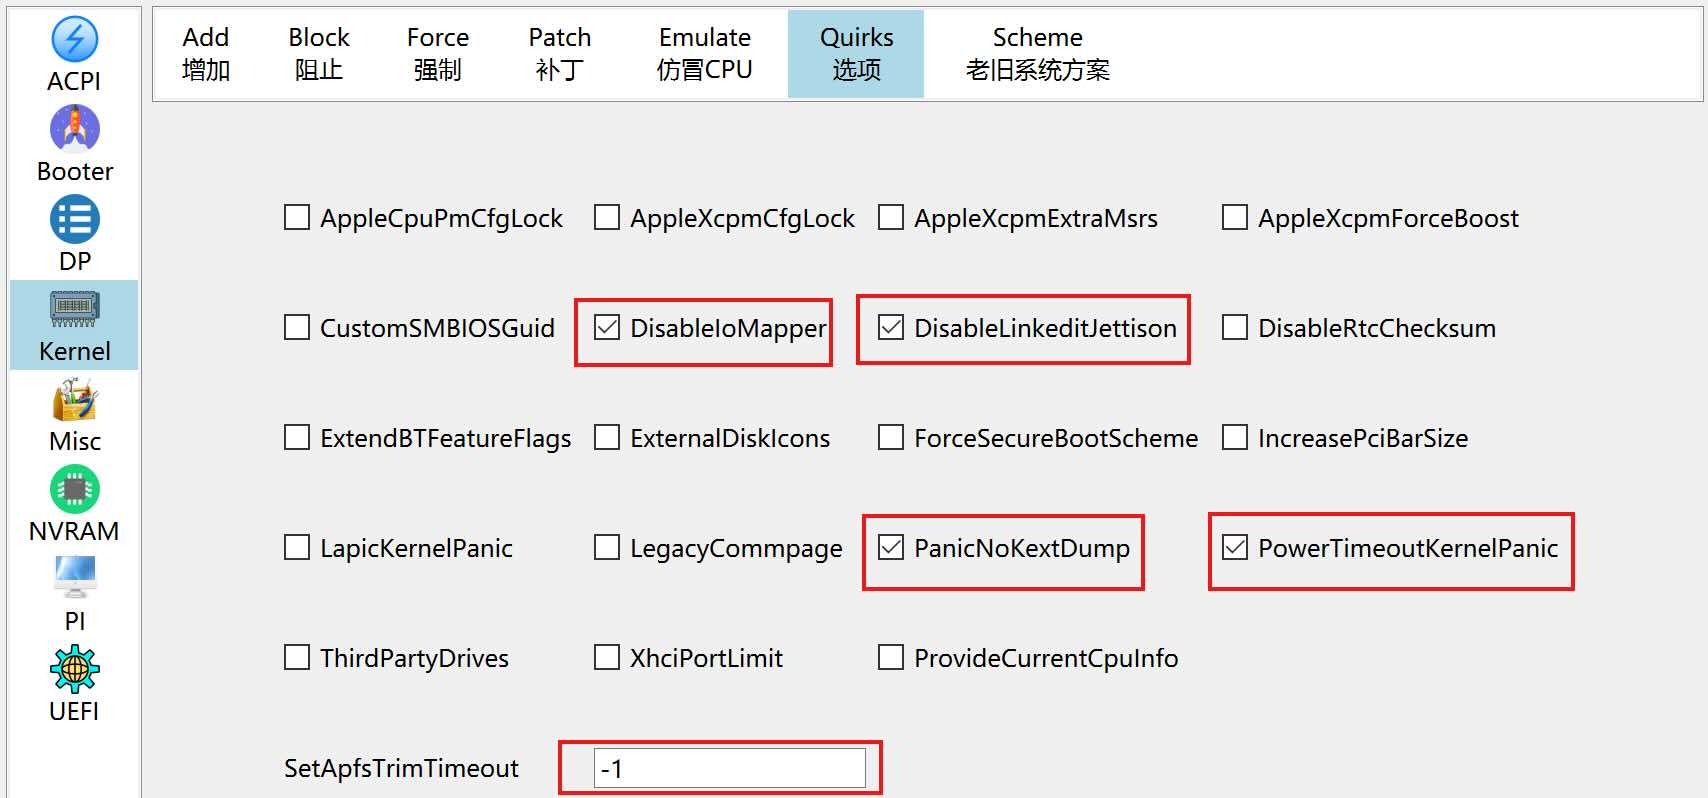The width and height of the screenshot is (1708, 798).
Task: Disable the PowerTimeoutKernelPanic checkbox
Action: pyautogui.click(x=1235, y=547)
